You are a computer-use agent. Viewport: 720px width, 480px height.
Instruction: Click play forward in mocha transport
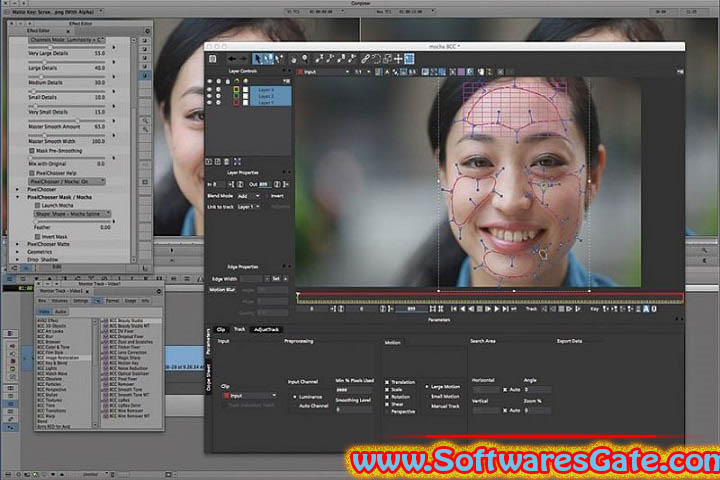[x=496, y=309]
